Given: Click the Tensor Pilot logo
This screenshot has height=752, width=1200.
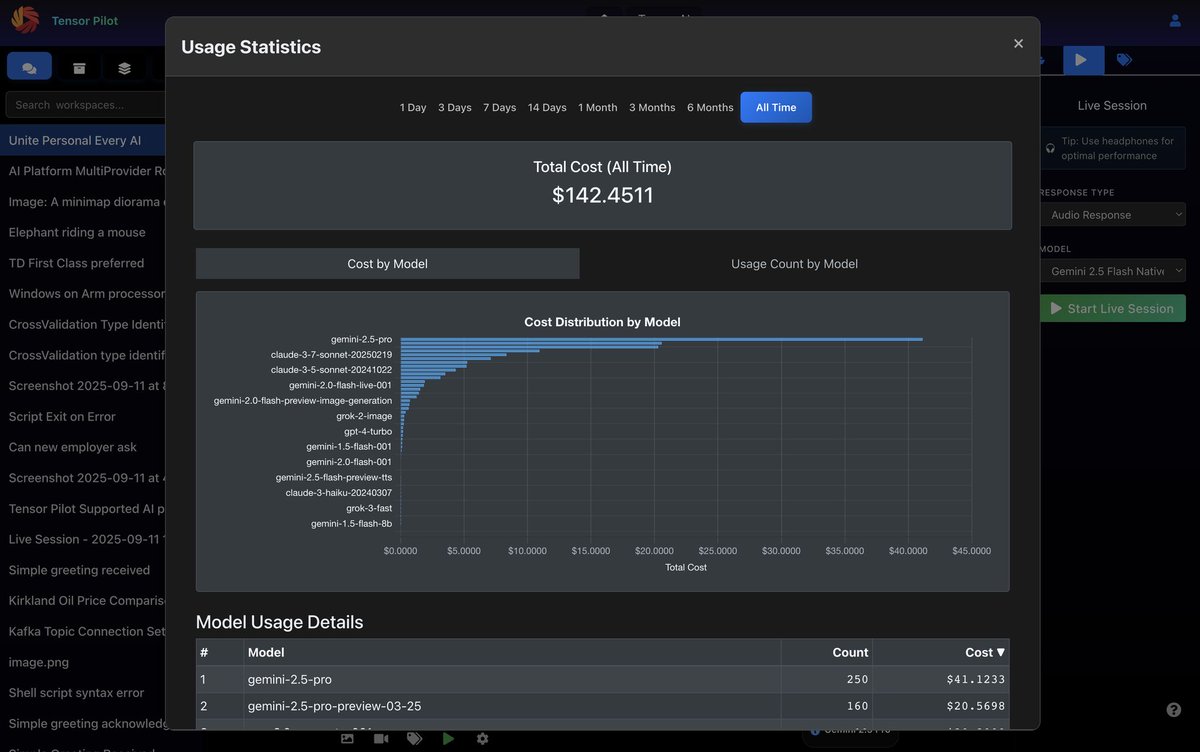Looking at the screenshot, I should click(25, 20).
